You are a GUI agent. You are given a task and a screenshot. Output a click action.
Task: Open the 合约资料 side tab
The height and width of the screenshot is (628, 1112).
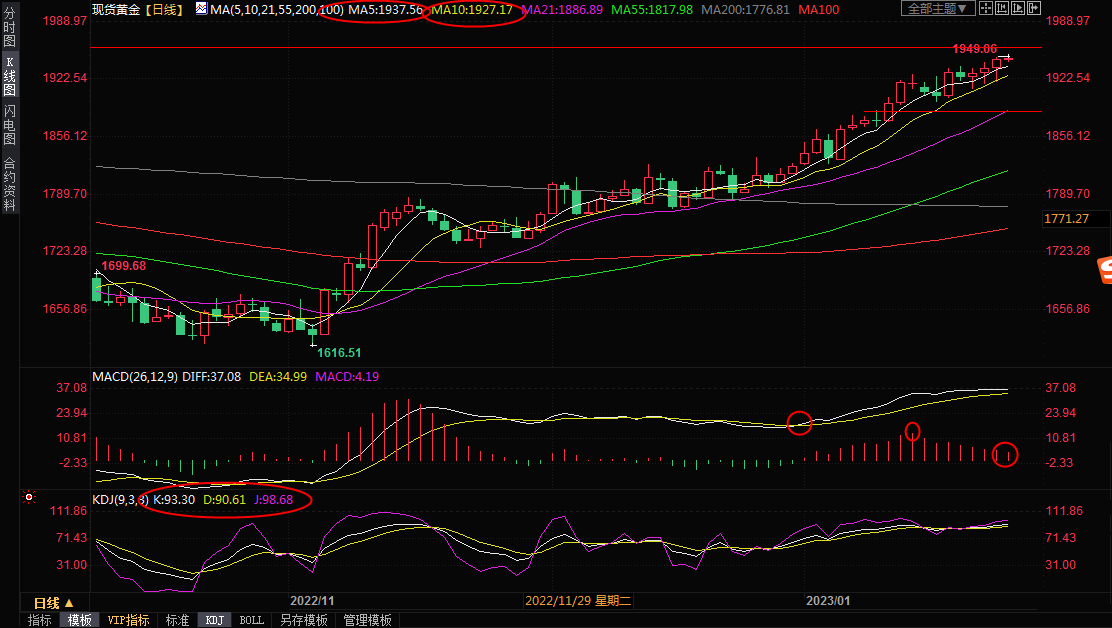click(x=9, y=183)
